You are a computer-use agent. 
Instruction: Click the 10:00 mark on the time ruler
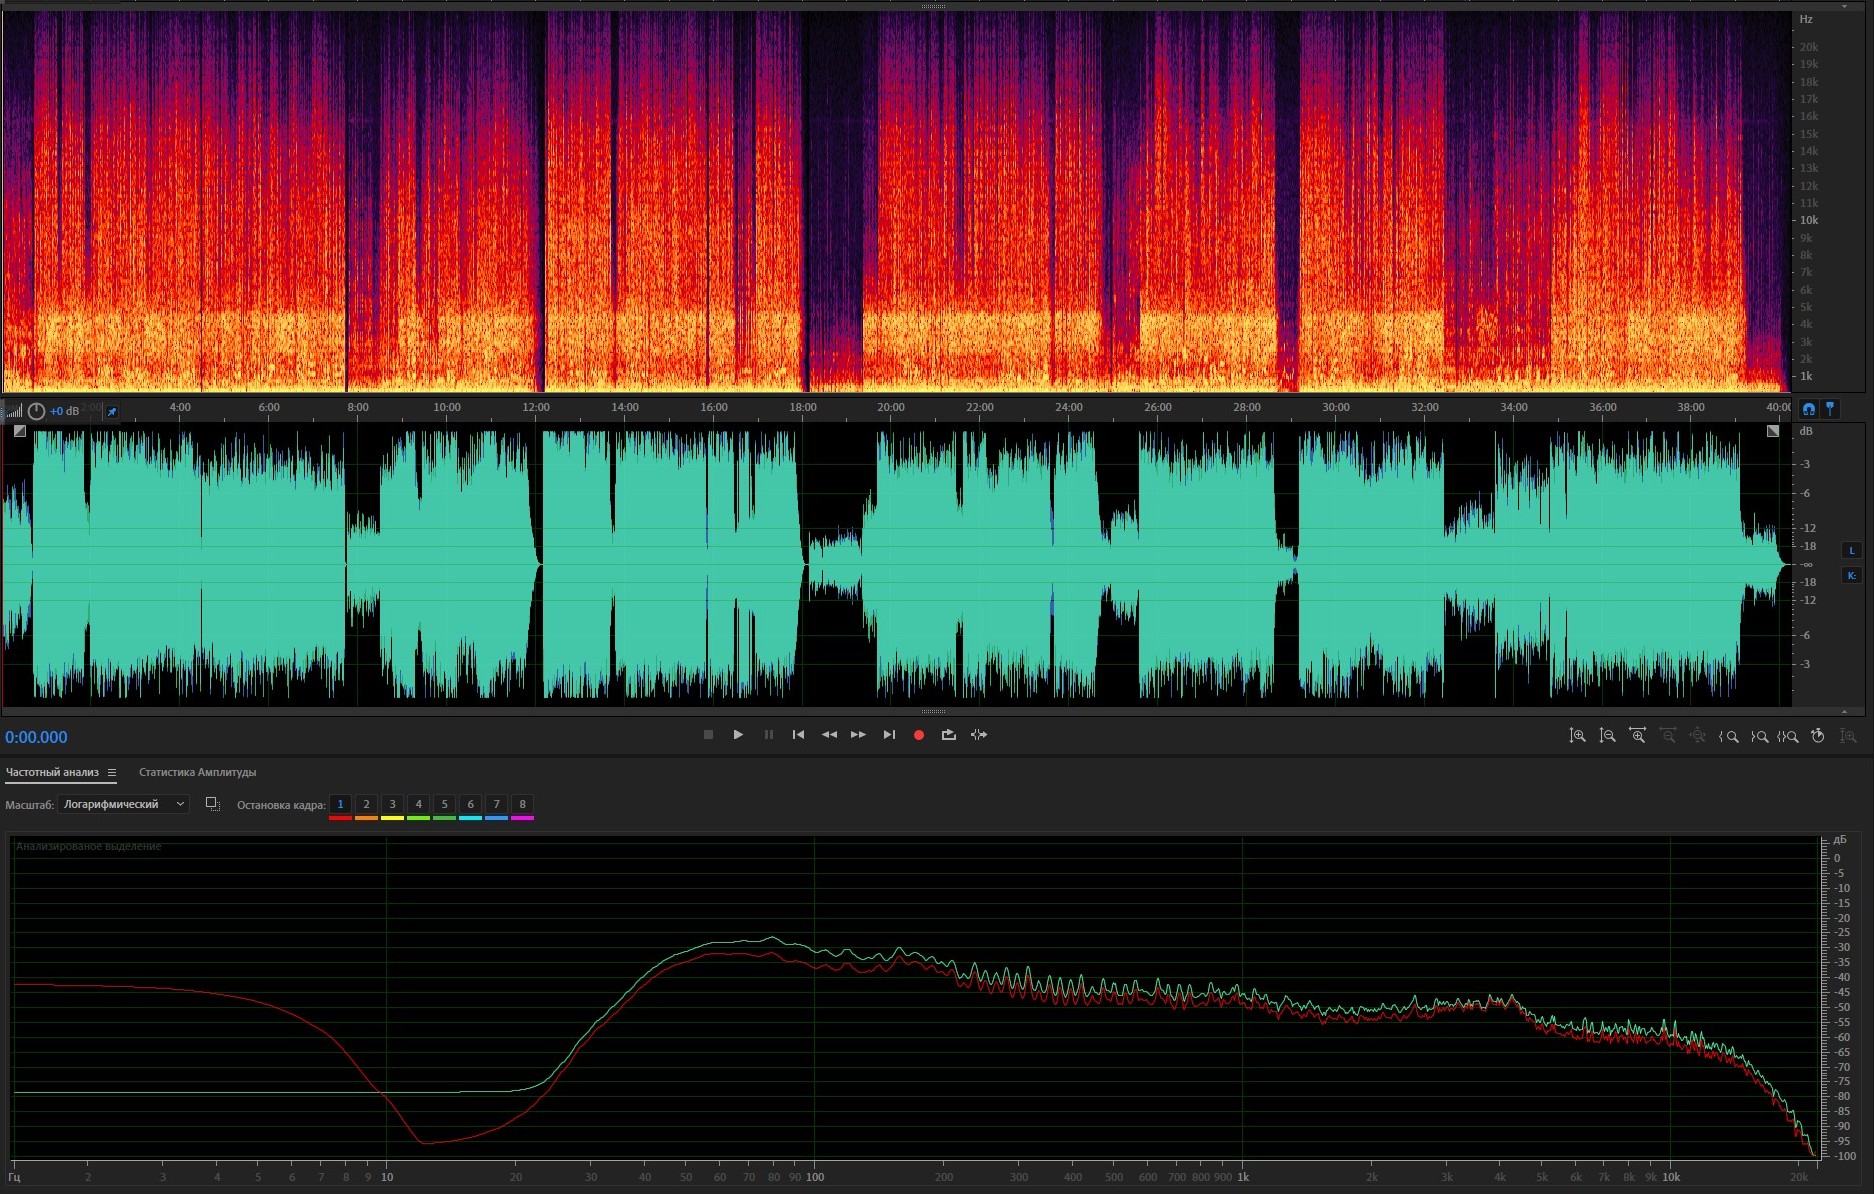pyautogui.click(x=447, y=407)
